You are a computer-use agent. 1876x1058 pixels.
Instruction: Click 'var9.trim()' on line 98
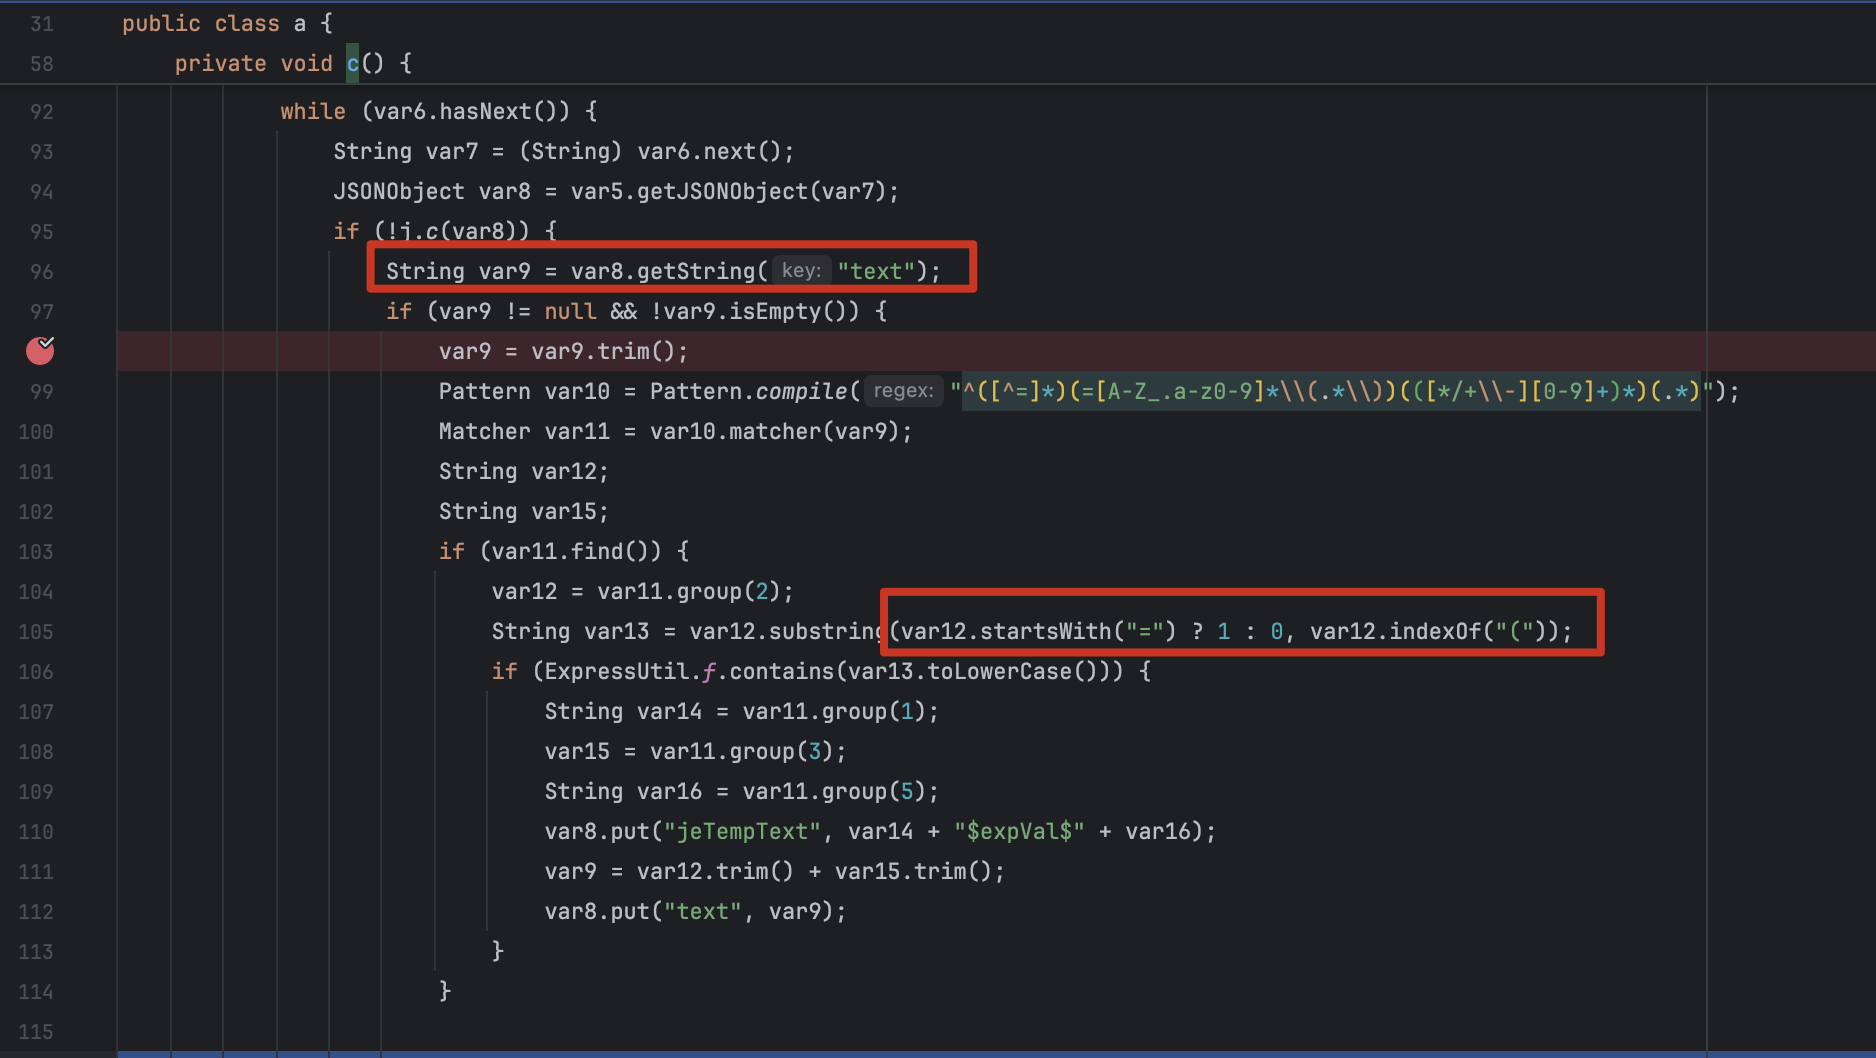coord(603,351)
